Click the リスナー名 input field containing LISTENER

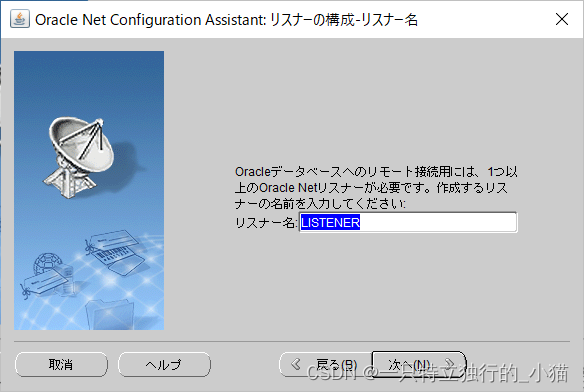[x=408, y=222]
